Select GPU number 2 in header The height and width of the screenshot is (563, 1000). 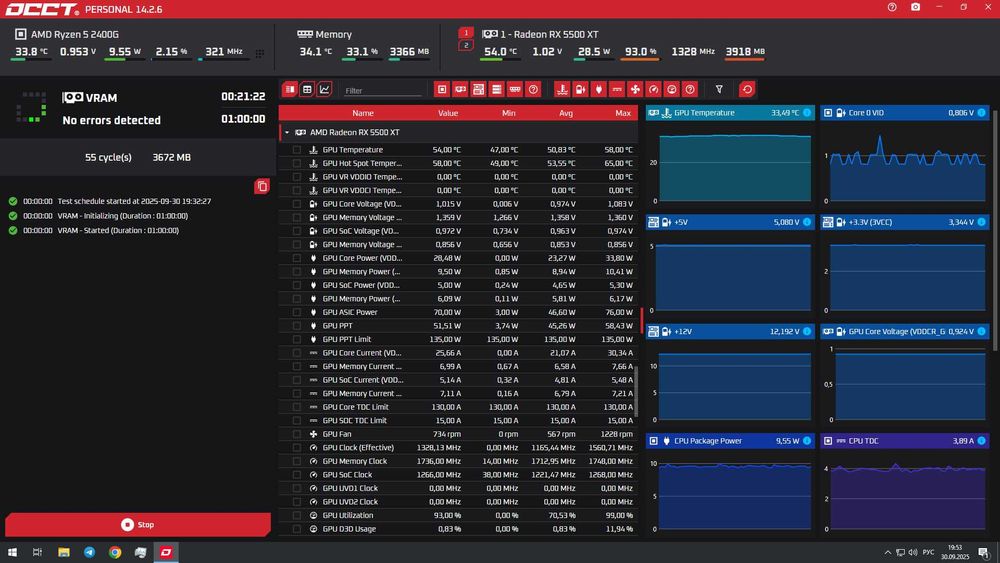466,45
